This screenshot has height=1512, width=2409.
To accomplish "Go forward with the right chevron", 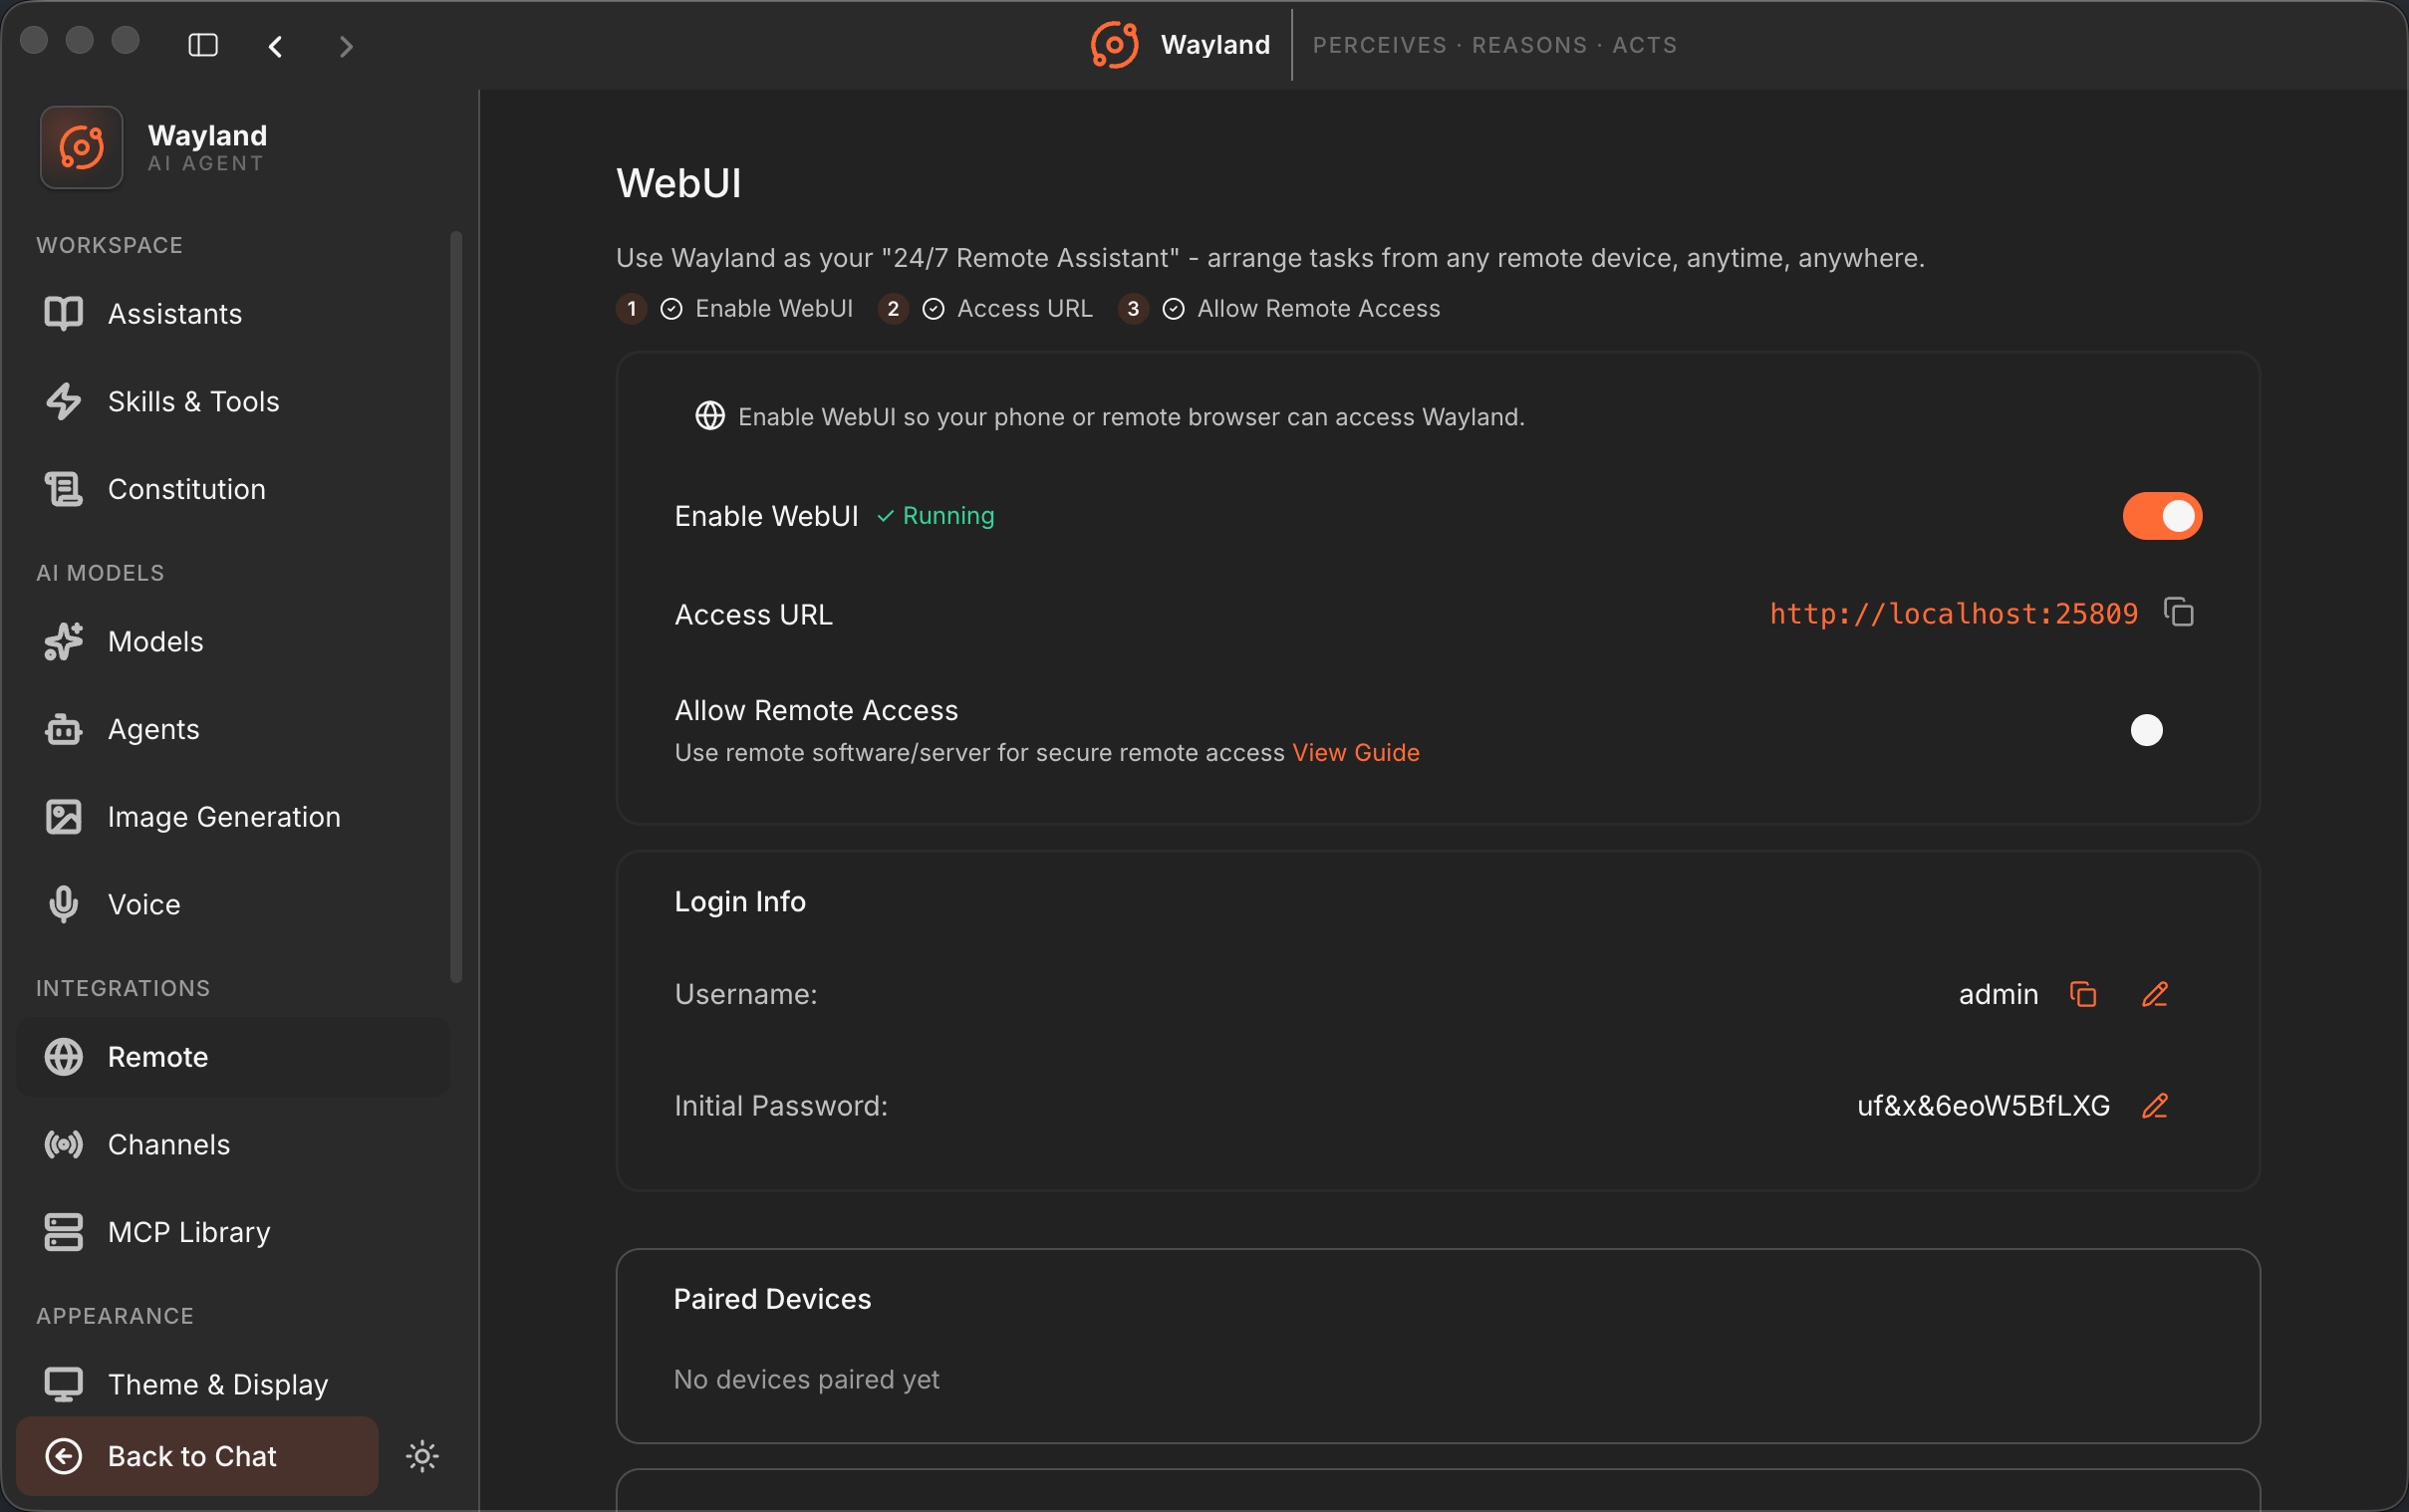I will 346,46.
